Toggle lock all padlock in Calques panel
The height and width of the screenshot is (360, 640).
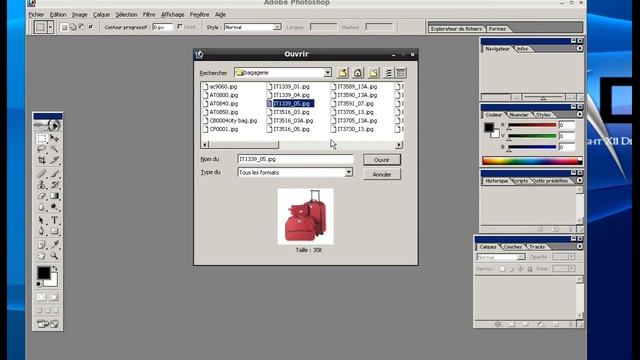[530, 269]
